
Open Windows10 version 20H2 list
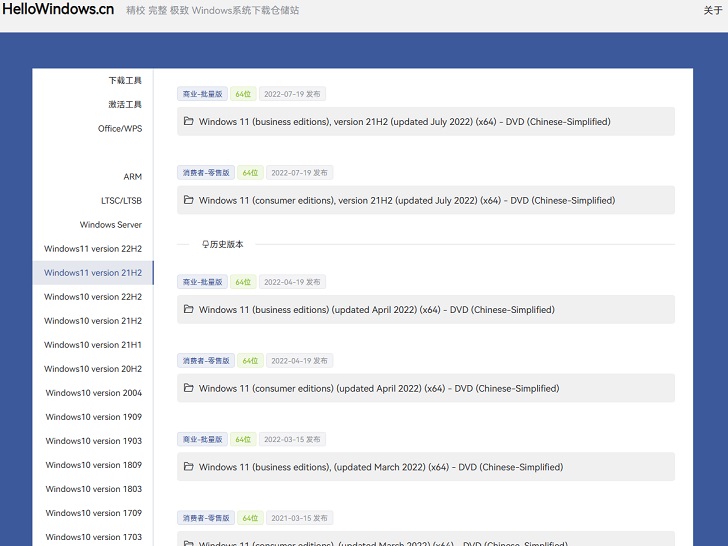click(x=93, y=369)
